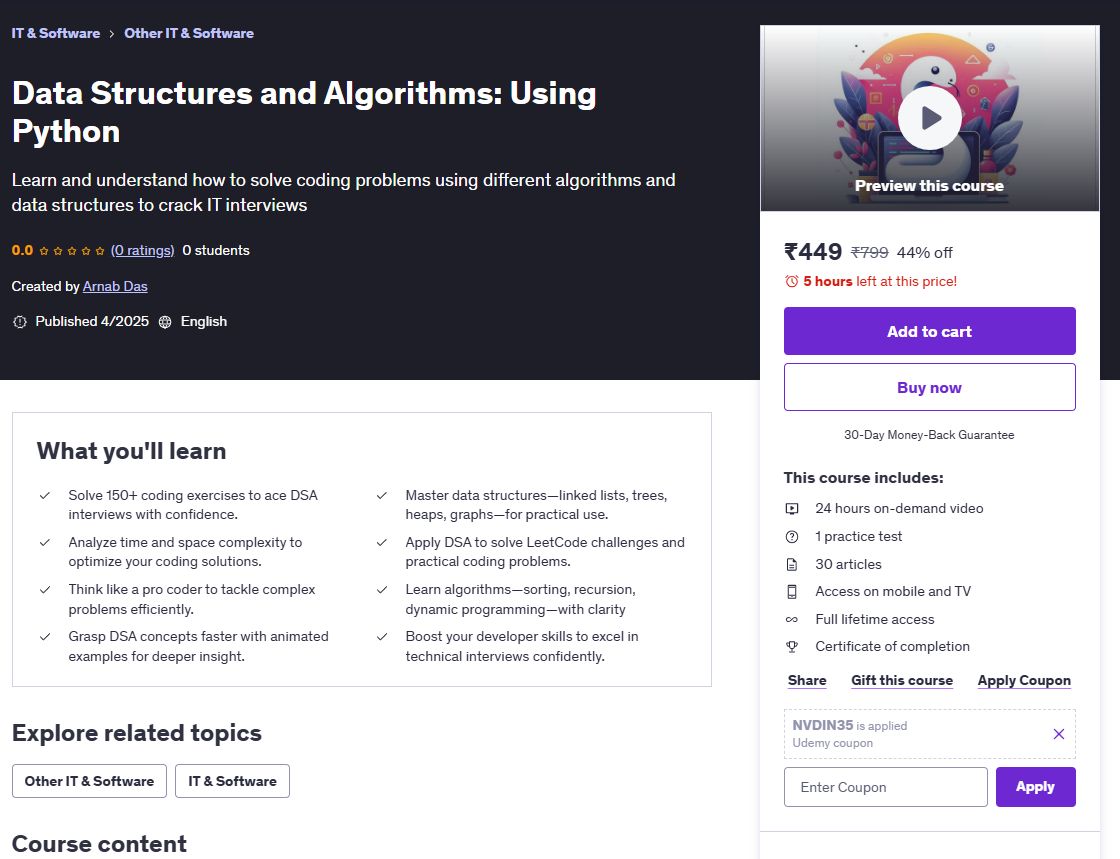The height and width of the screenshot is (859, 1120).
Task: Open instructor Arnab Das profile
Action: [x=115, y=286]
